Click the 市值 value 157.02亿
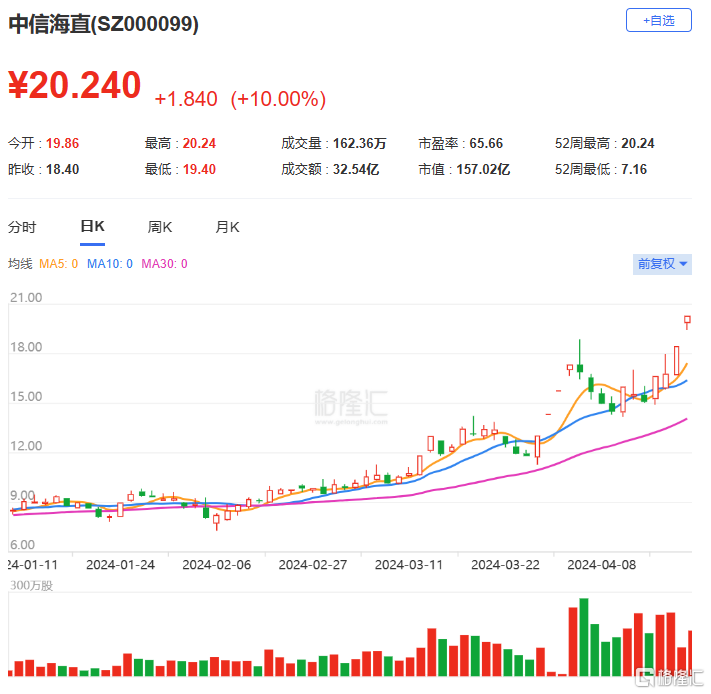 [x=483, y=170]
